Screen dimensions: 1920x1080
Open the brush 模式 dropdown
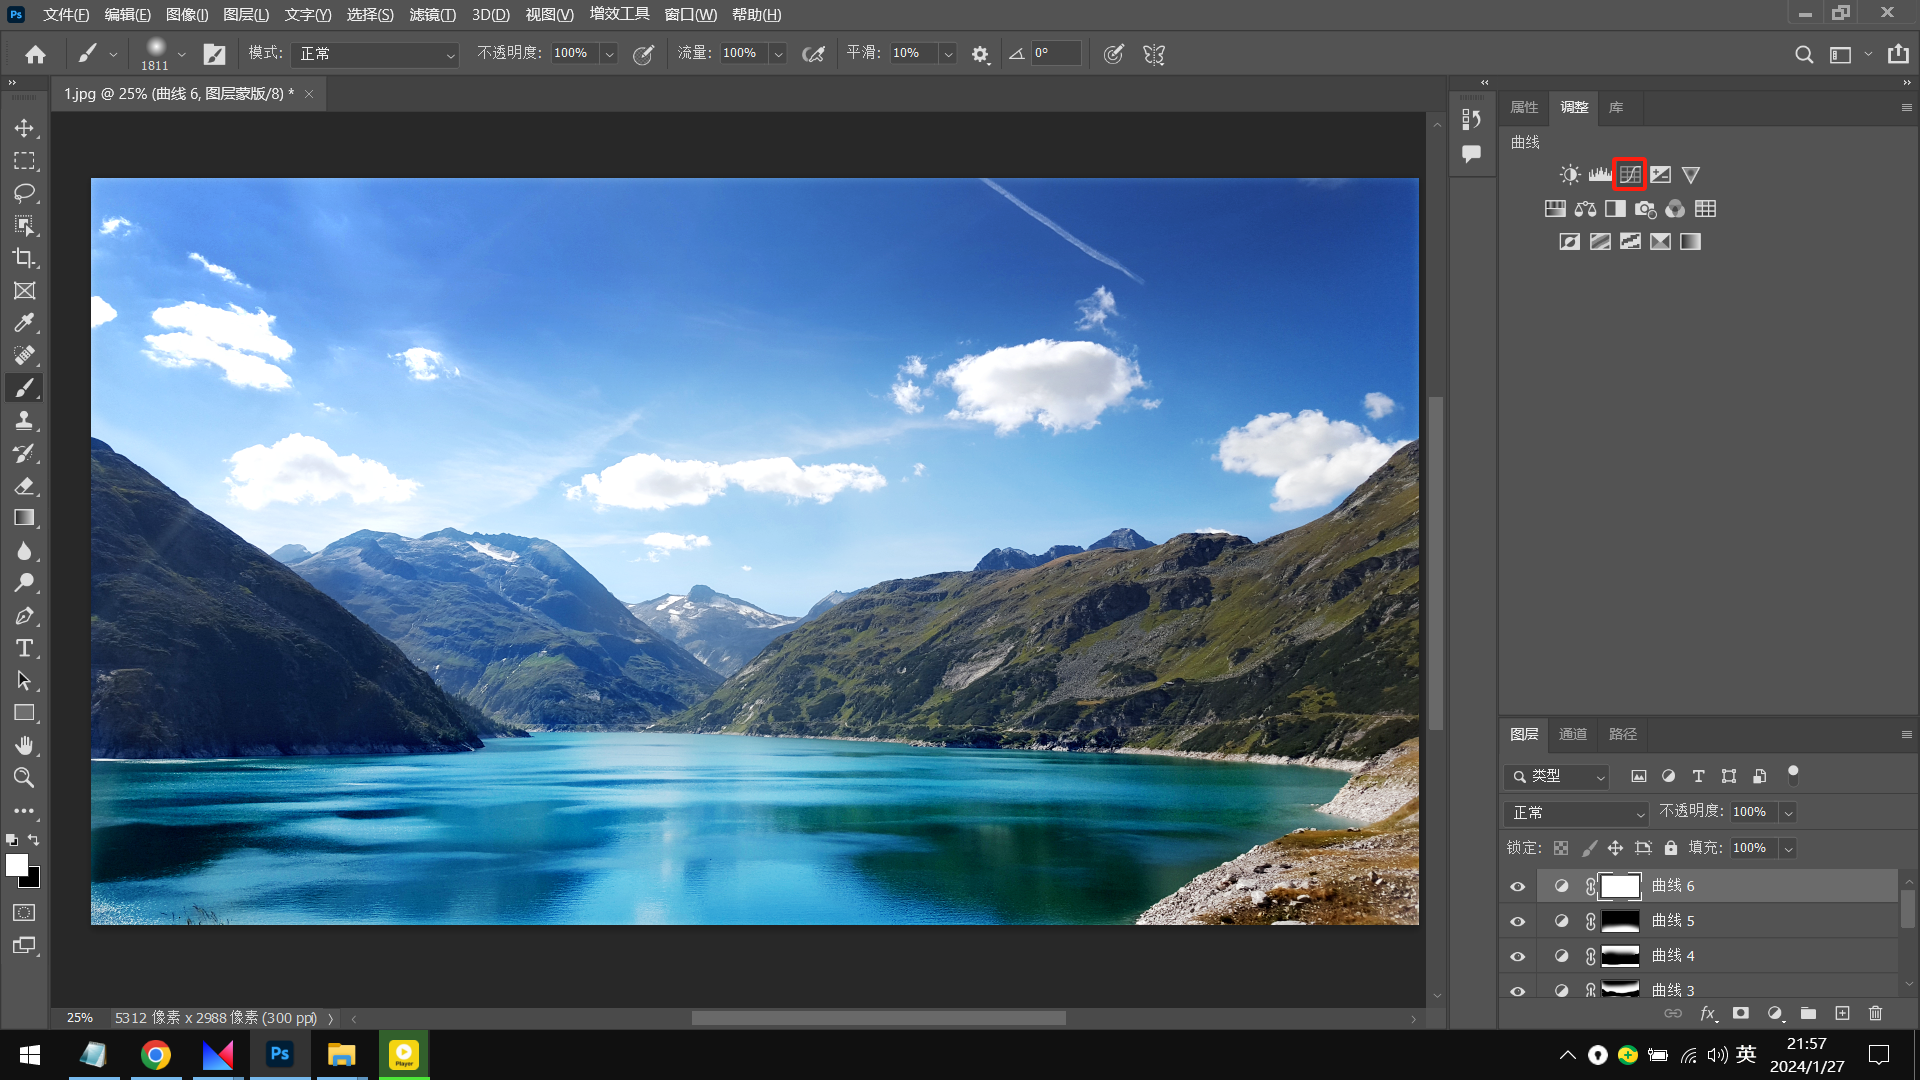coord(374,54)
